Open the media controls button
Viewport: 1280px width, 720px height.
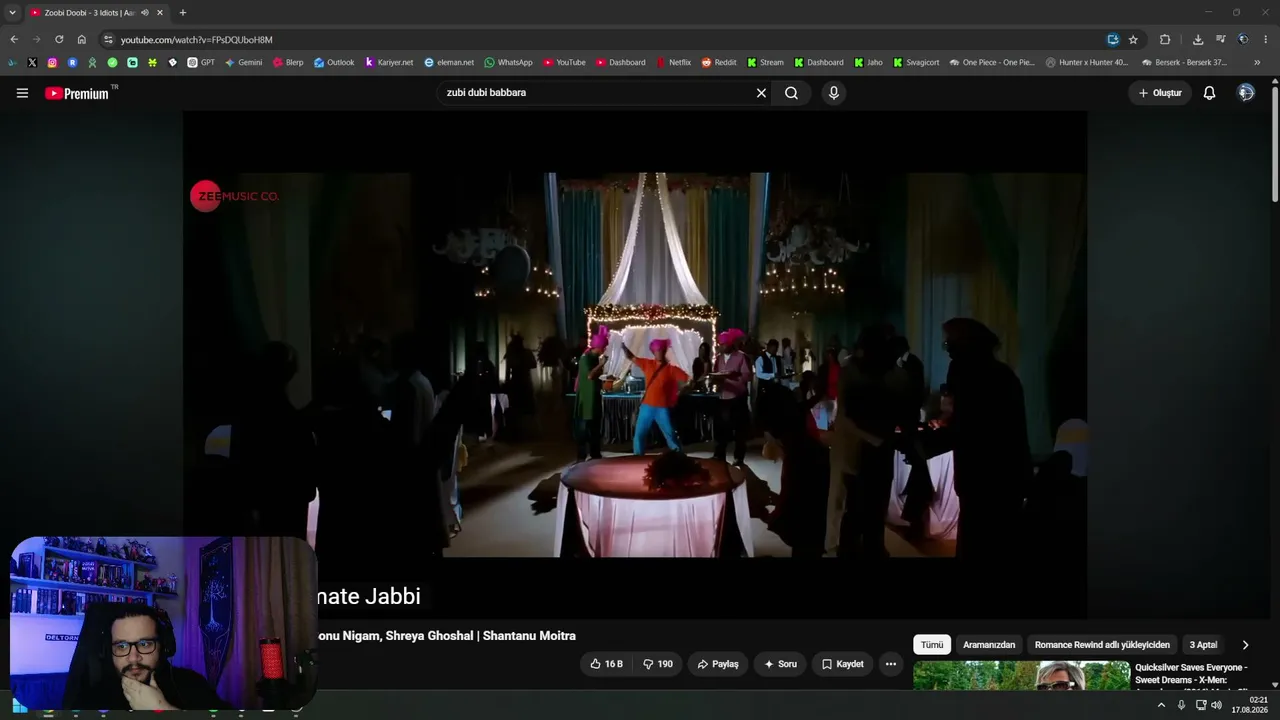click(x=1221, y=40)
